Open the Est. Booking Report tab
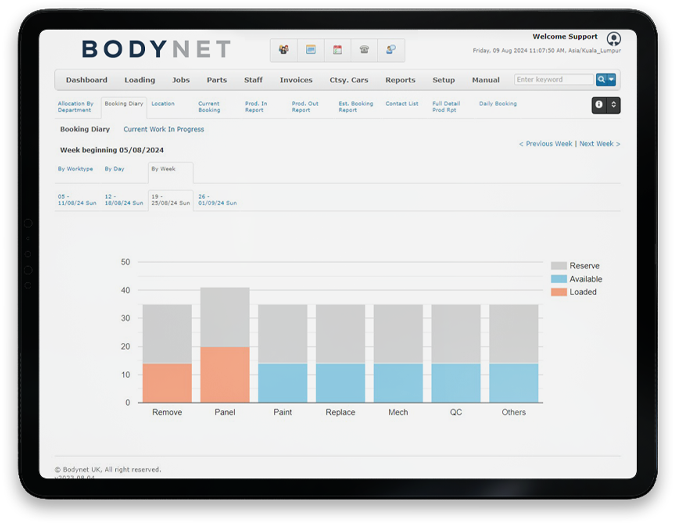 coord(356,107)
